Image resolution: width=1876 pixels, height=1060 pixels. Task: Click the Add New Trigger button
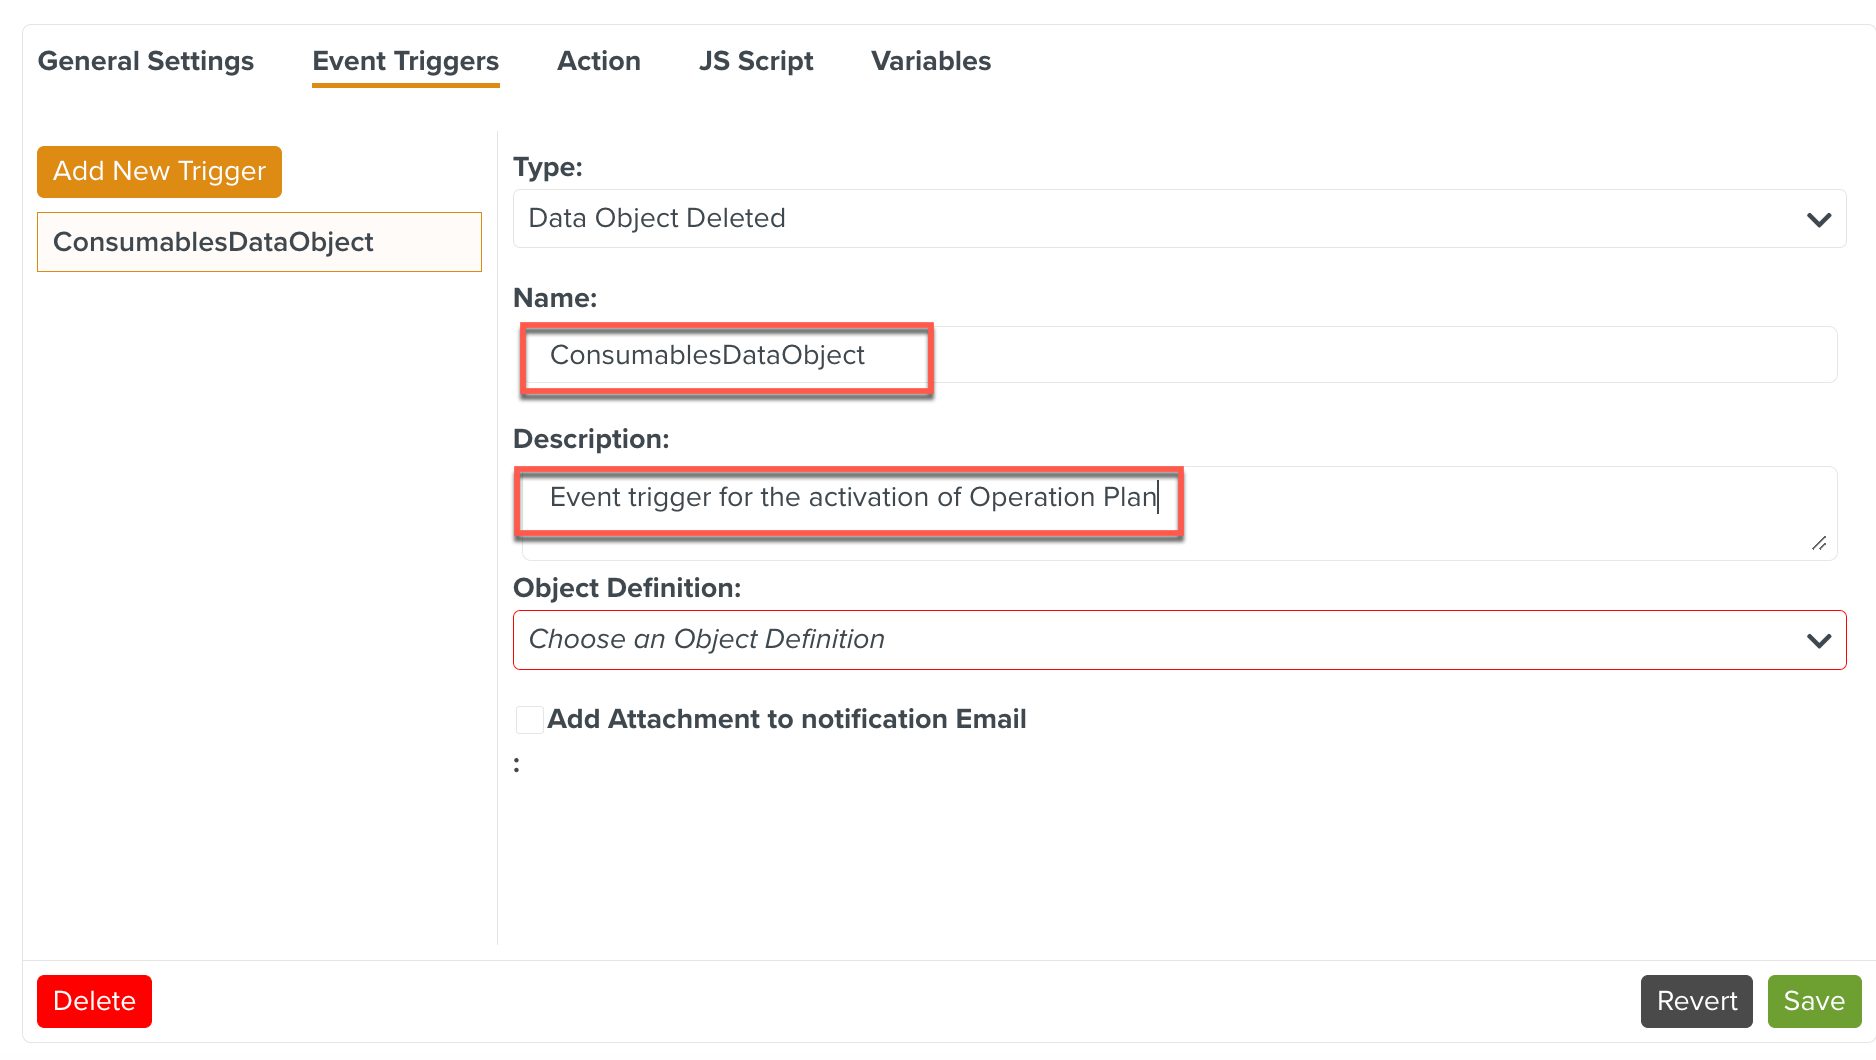(159, 171)
